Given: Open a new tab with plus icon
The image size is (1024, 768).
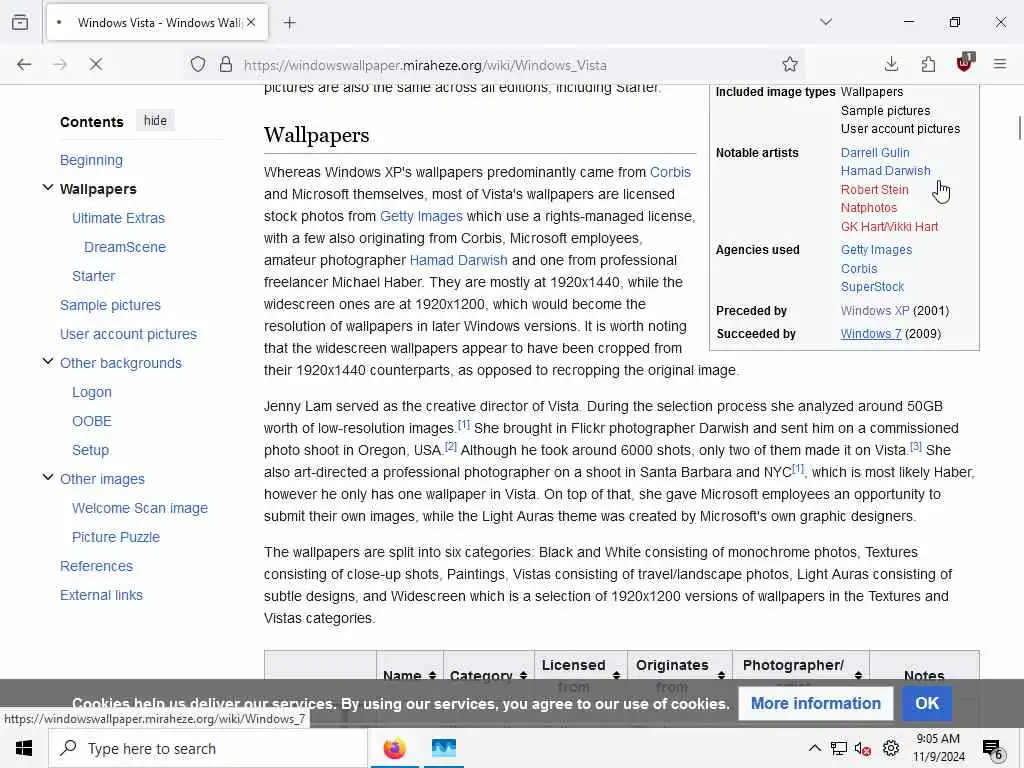Looking at the screenshot, I should tap(289, 23).
